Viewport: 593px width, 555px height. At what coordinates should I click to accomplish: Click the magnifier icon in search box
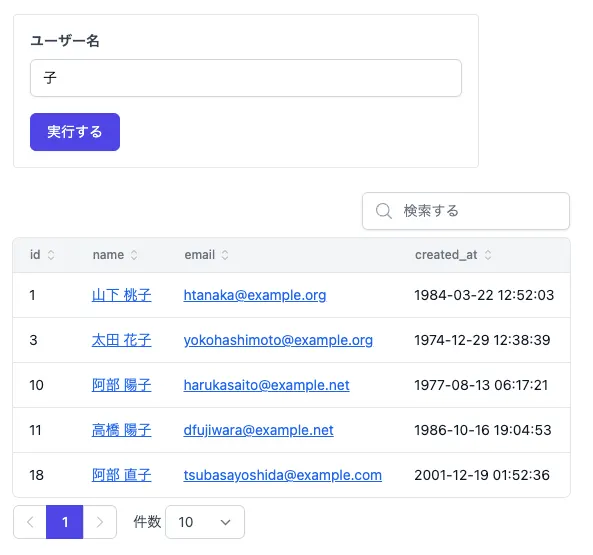[383, 211]
